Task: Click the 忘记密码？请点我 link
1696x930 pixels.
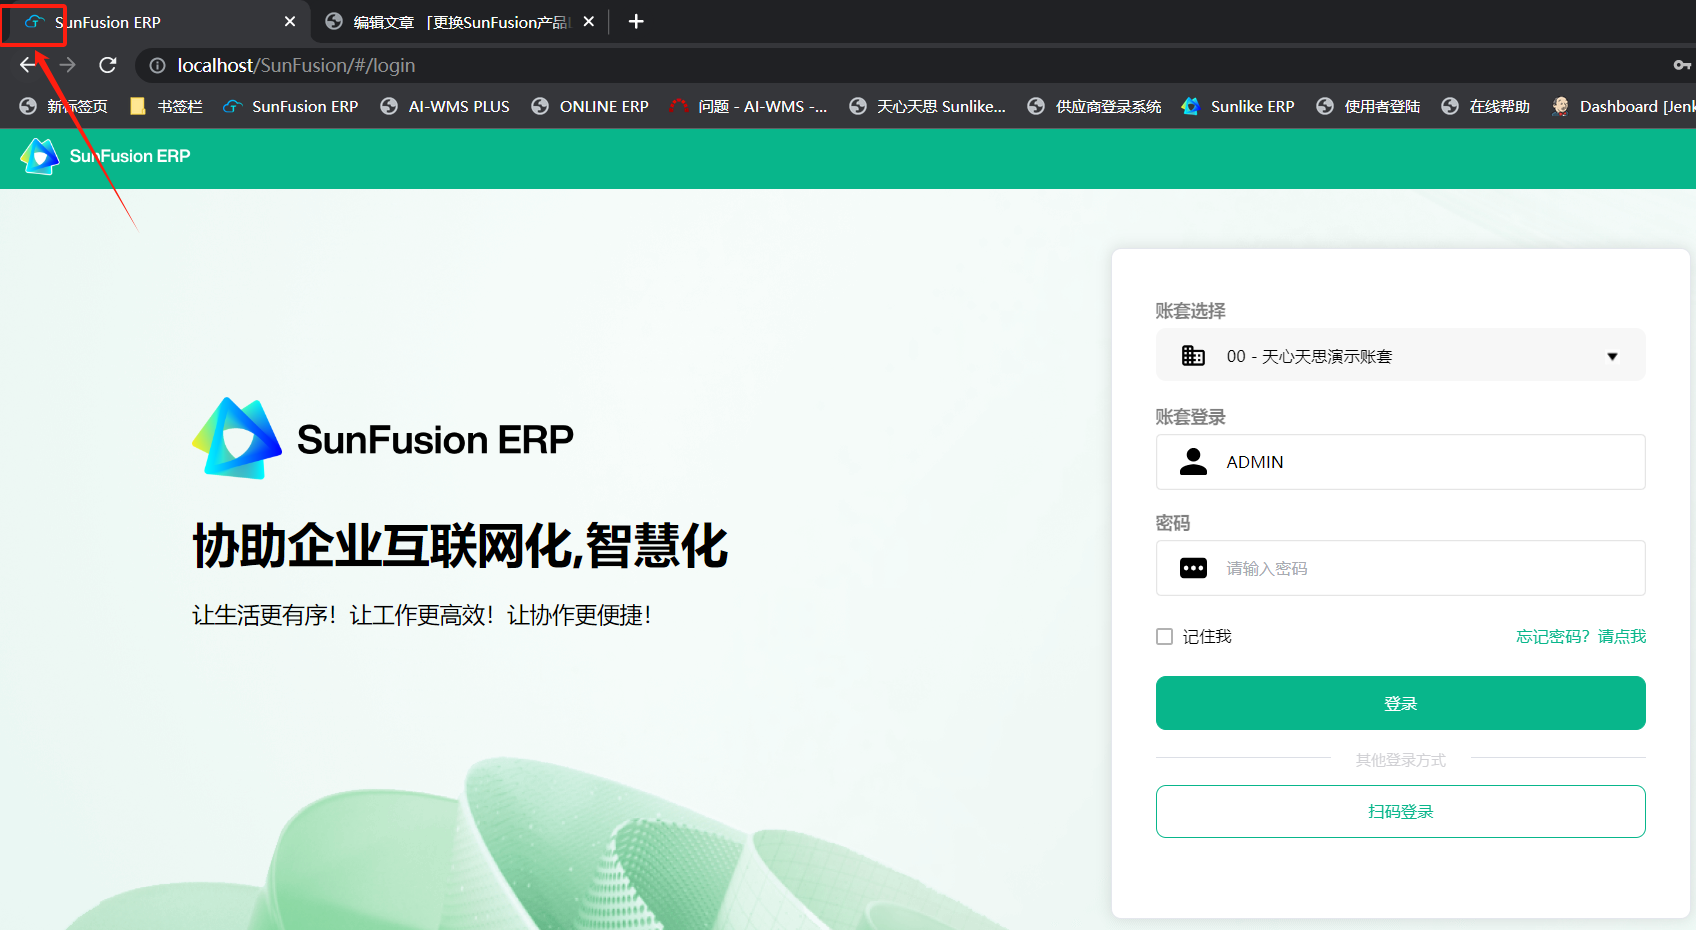Action: (1581, 636)
